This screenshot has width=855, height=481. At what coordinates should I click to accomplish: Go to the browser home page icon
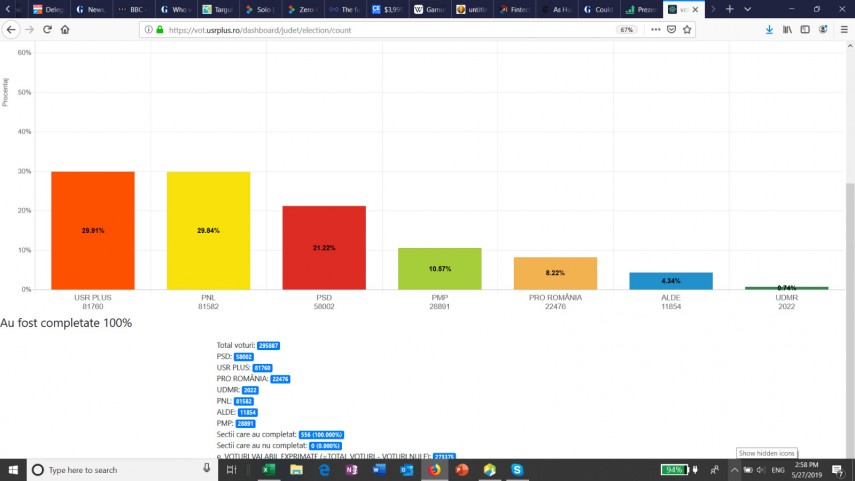click(65, 30)
